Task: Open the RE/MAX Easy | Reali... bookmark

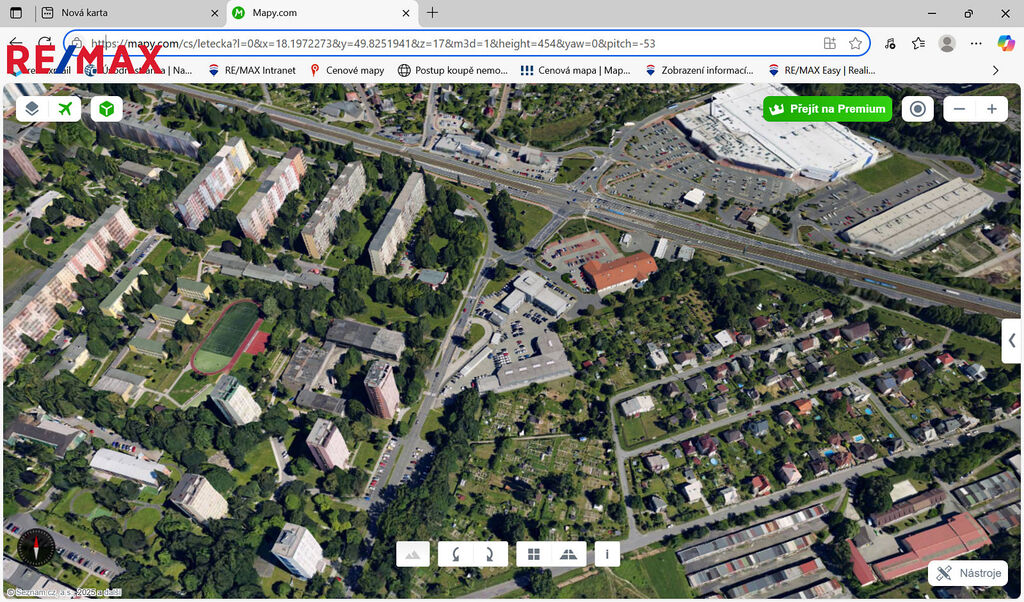Action: 822,70
